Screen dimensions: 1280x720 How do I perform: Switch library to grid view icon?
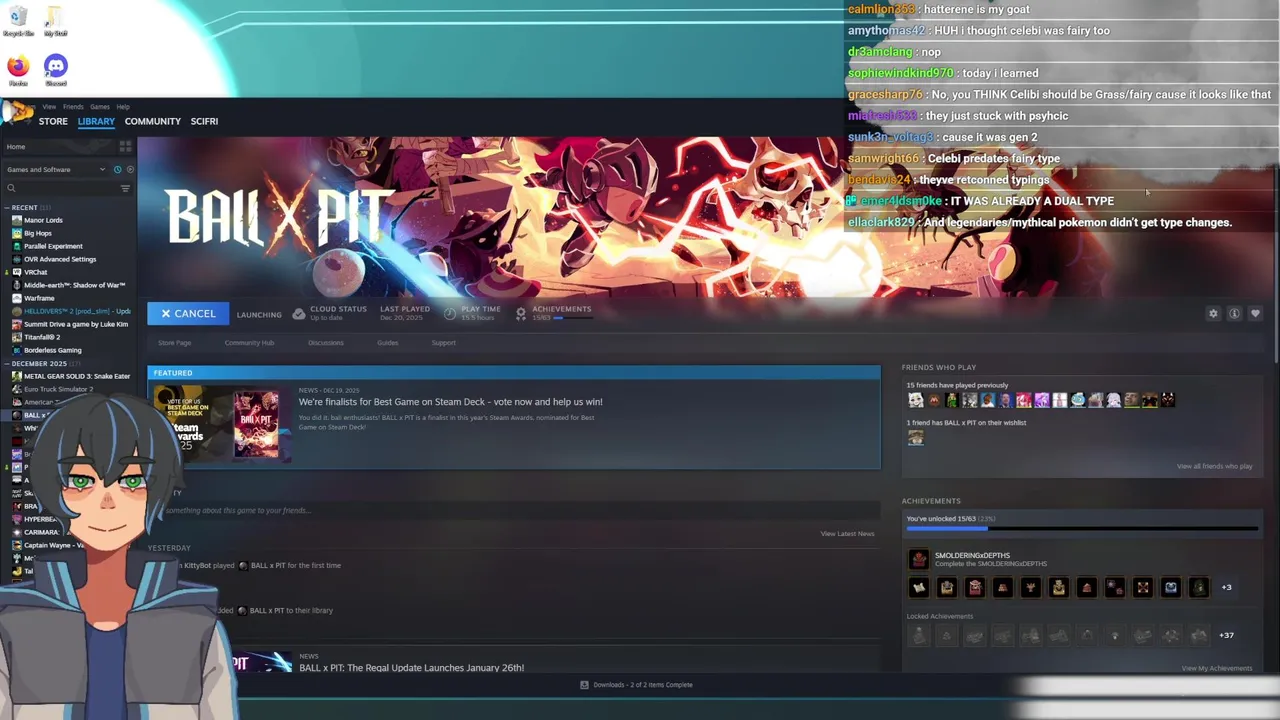125,146
